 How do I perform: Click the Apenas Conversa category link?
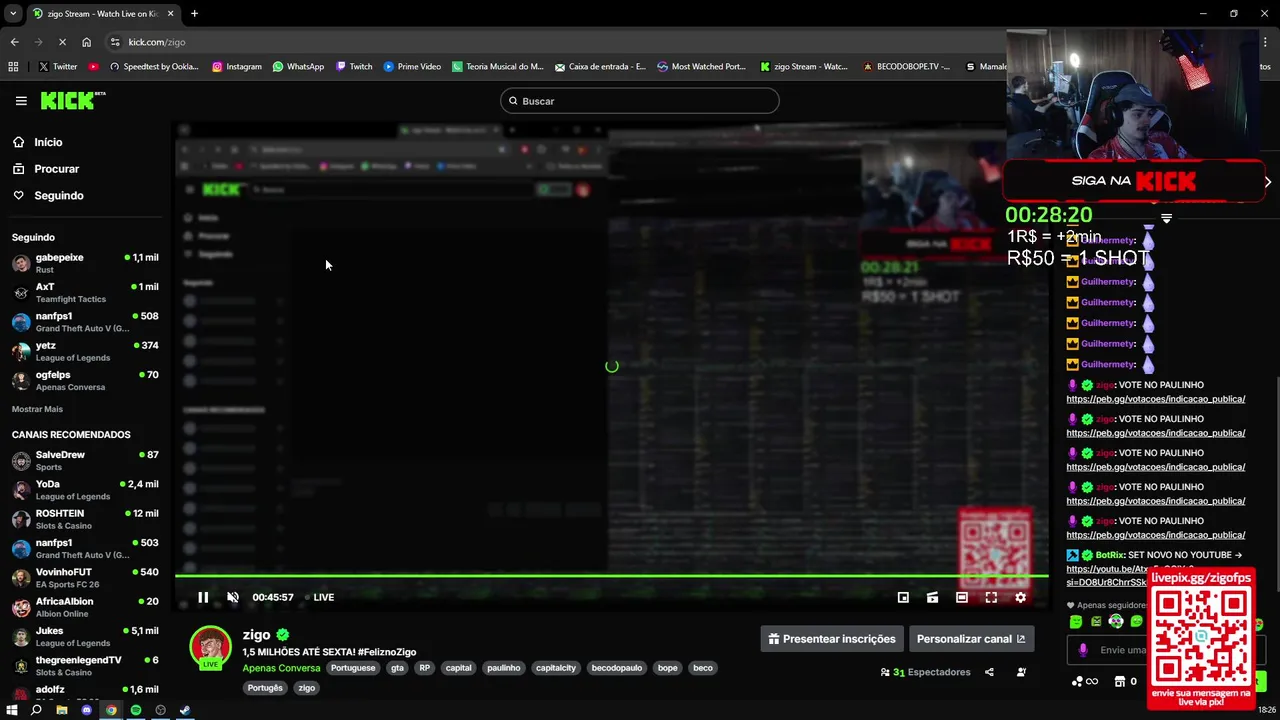coord(281,668)
